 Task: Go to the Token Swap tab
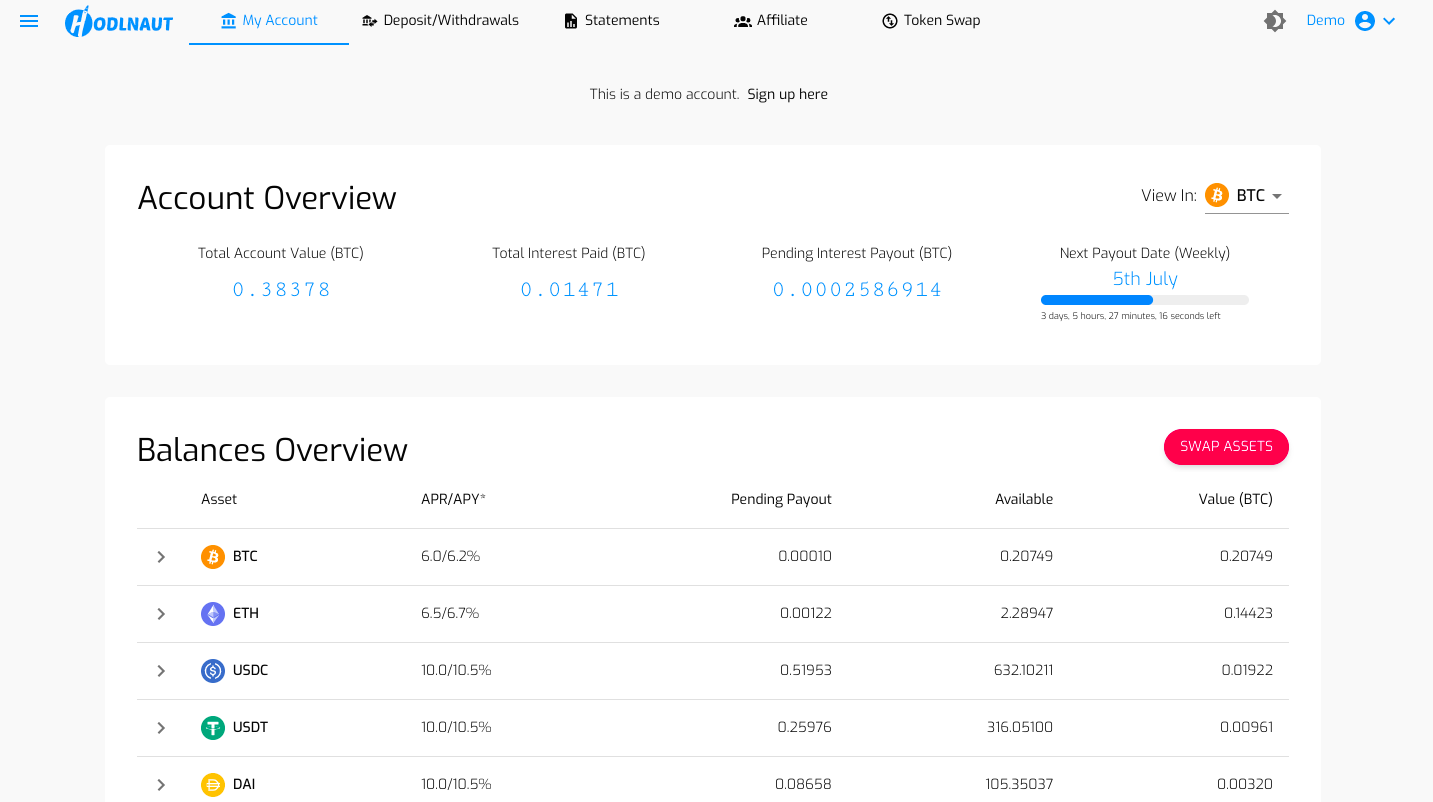(931, 21)
